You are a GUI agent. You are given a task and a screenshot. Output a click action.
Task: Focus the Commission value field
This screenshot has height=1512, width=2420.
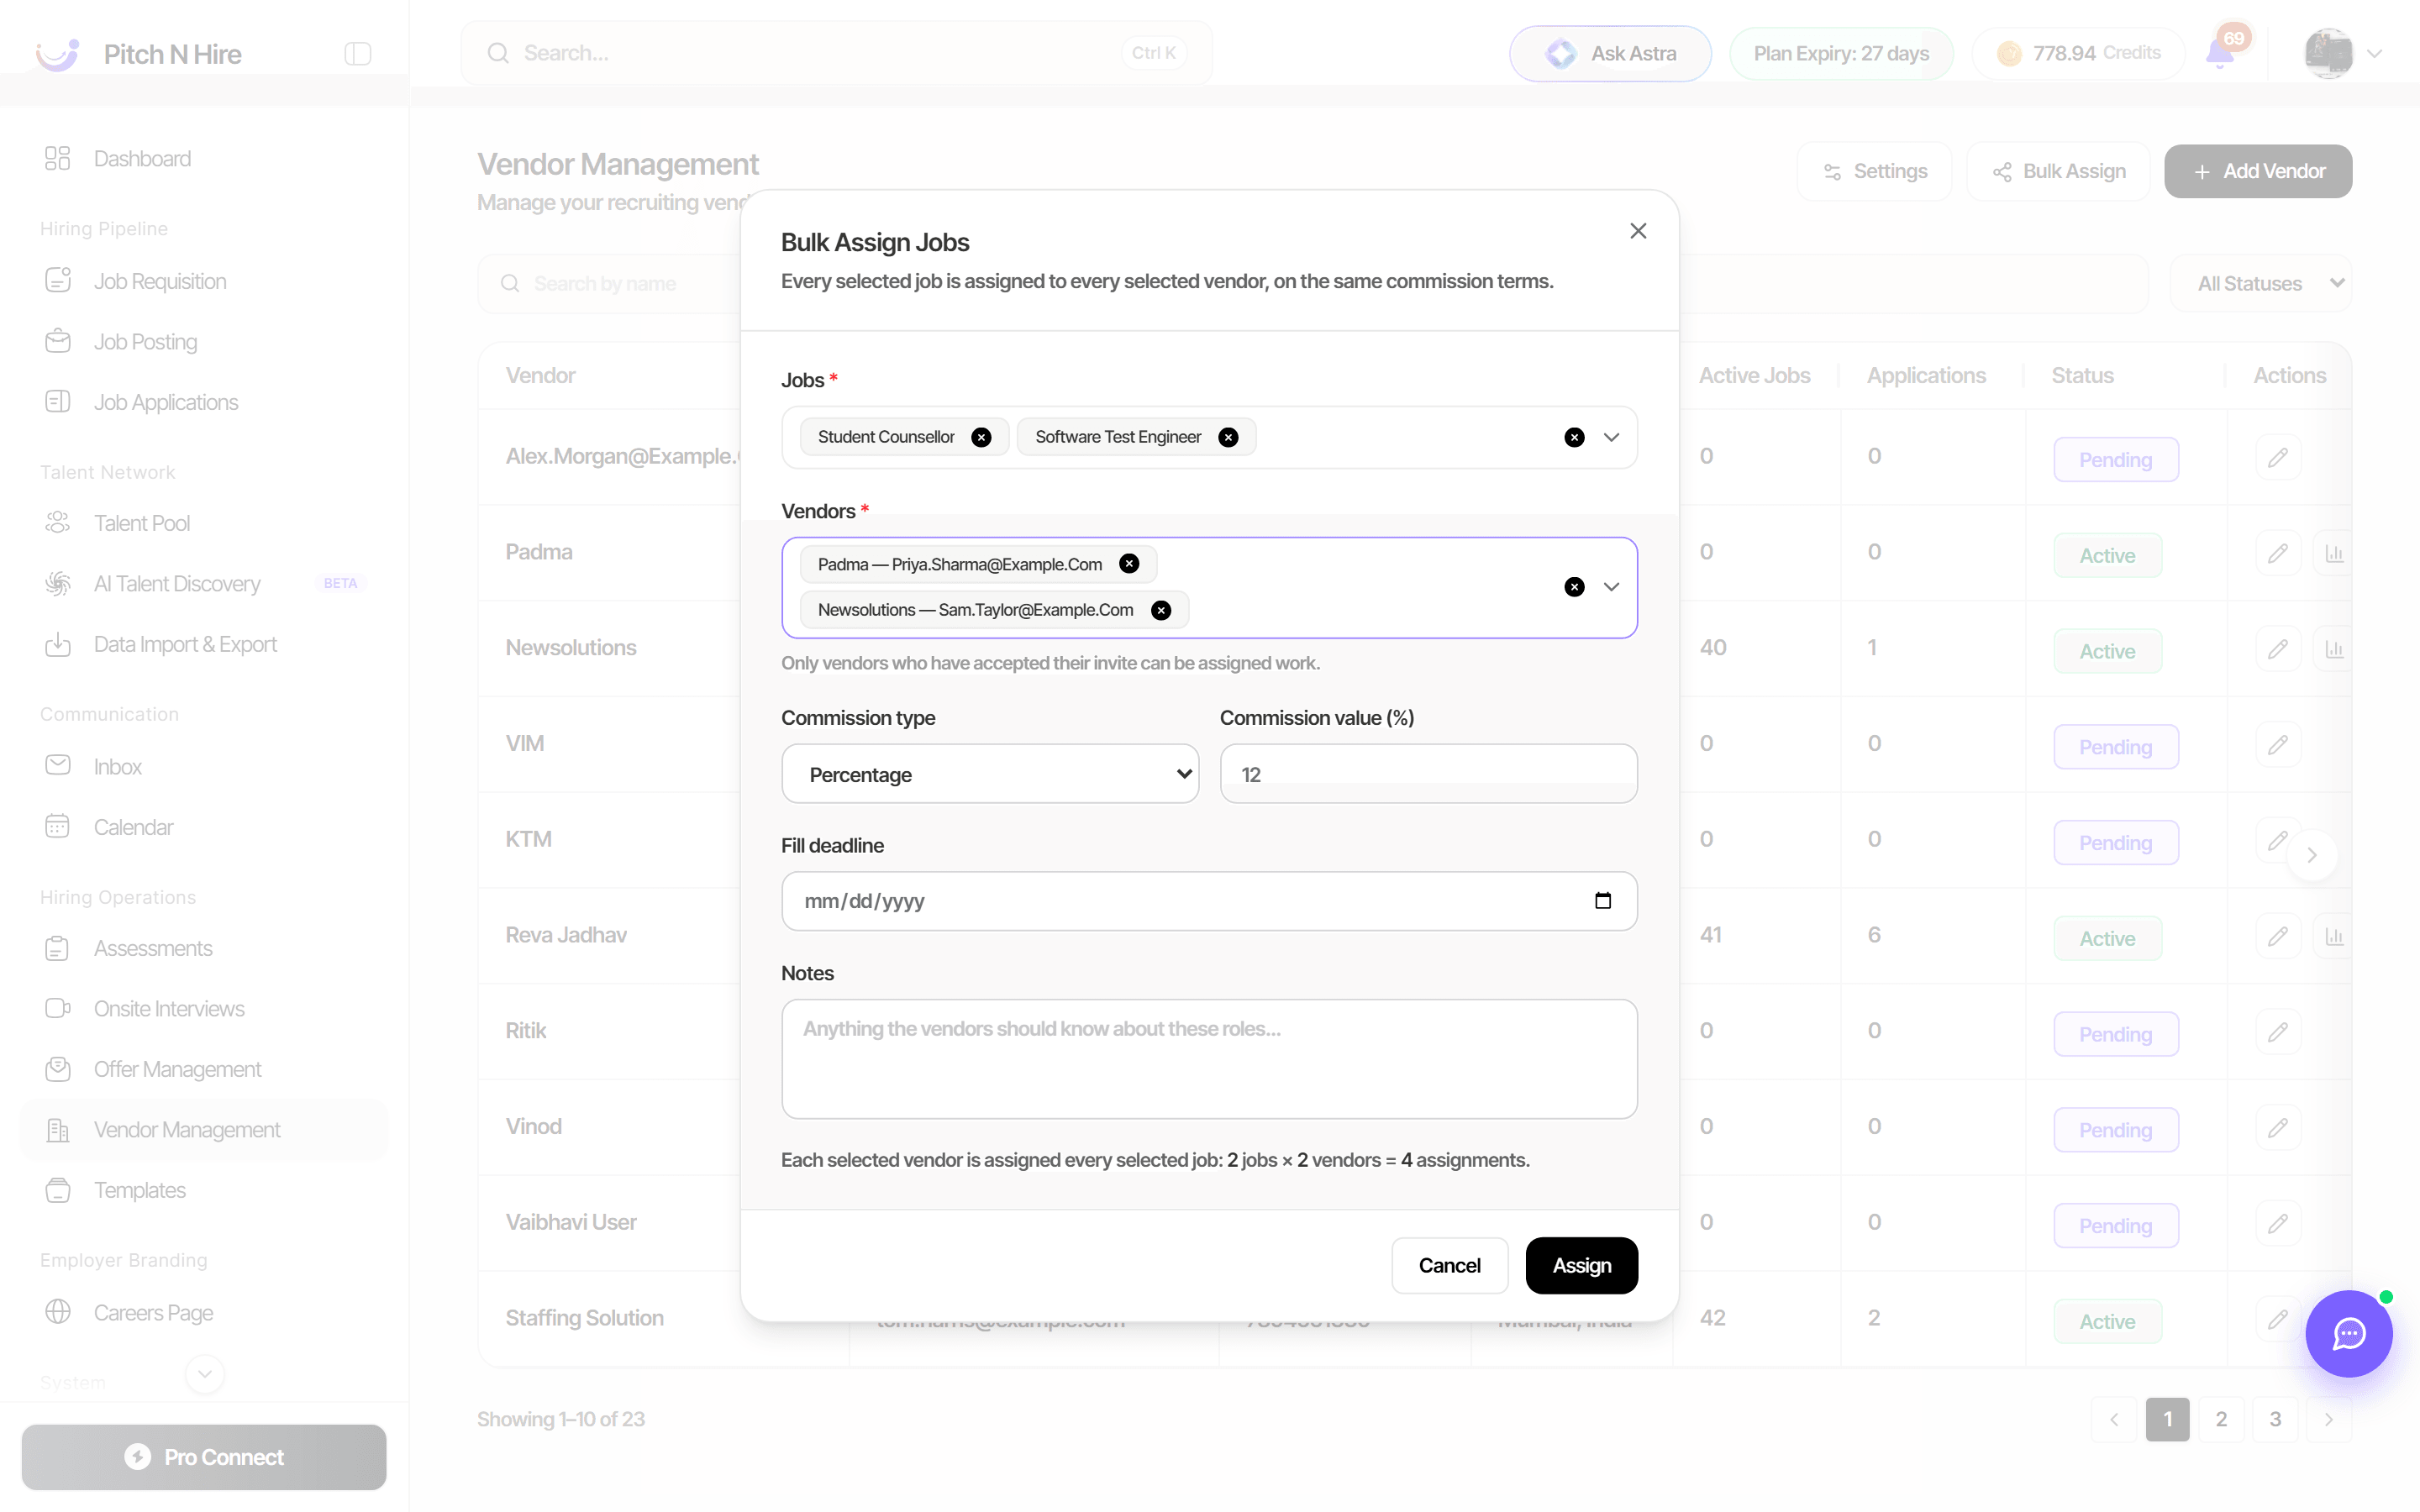1428,774
